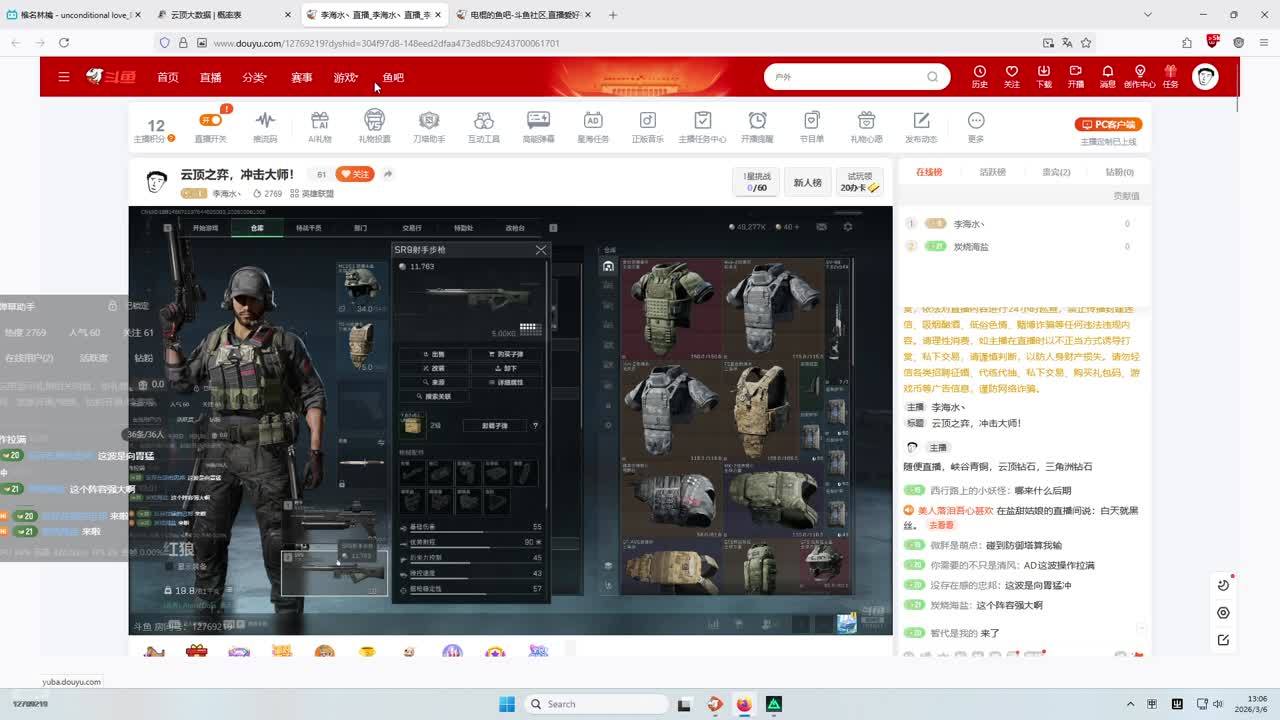
Task: Expand the 分类 dropdown in navigation
Action: coord(254,77)
